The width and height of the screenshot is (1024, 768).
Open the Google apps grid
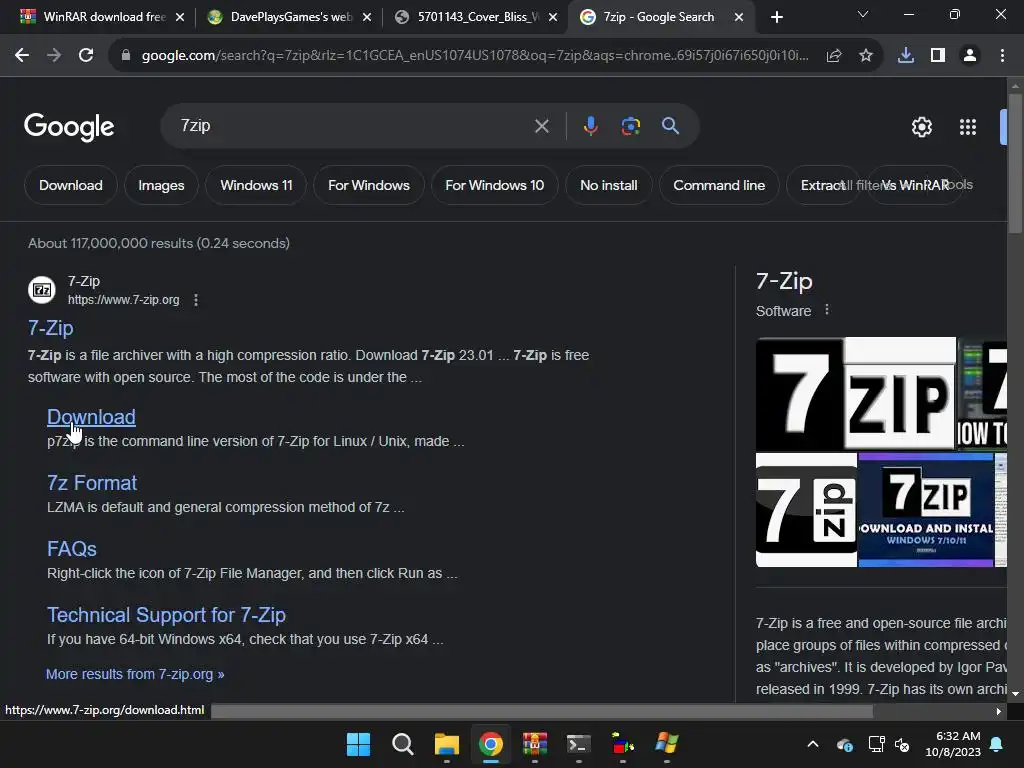(x=968, y=127)
